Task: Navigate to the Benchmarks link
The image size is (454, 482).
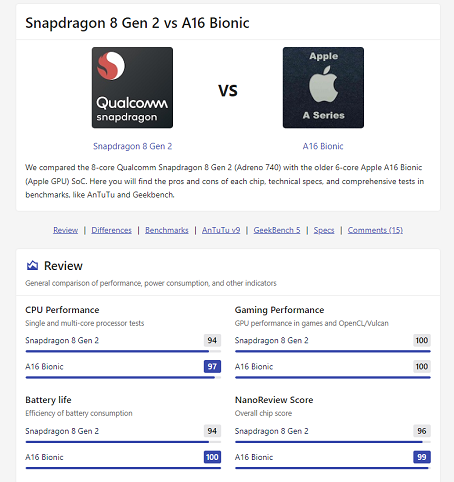Action: [x=167, y=230]
